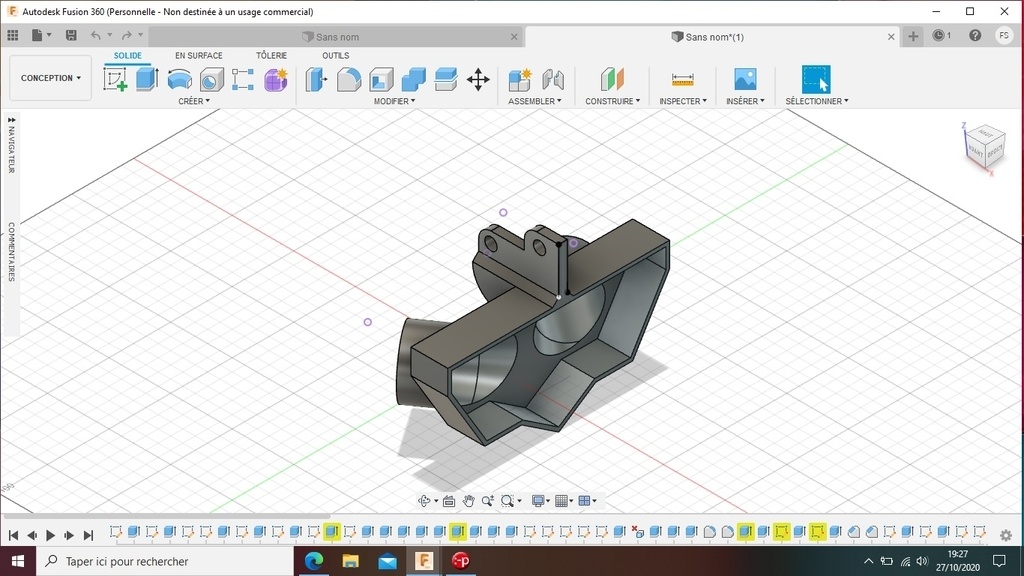
Task: Step timeline forward one feature
Action: point(69,536)
